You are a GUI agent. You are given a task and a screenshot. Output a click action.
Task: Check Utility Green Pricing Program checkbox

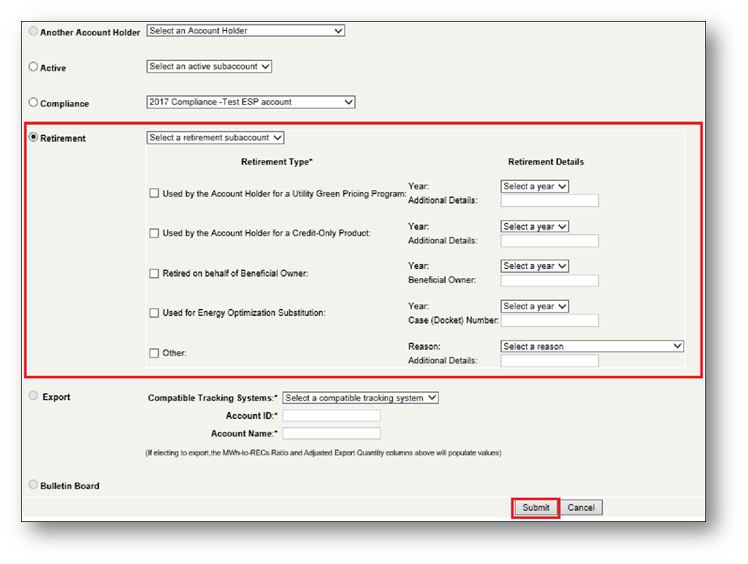point(154,193)
